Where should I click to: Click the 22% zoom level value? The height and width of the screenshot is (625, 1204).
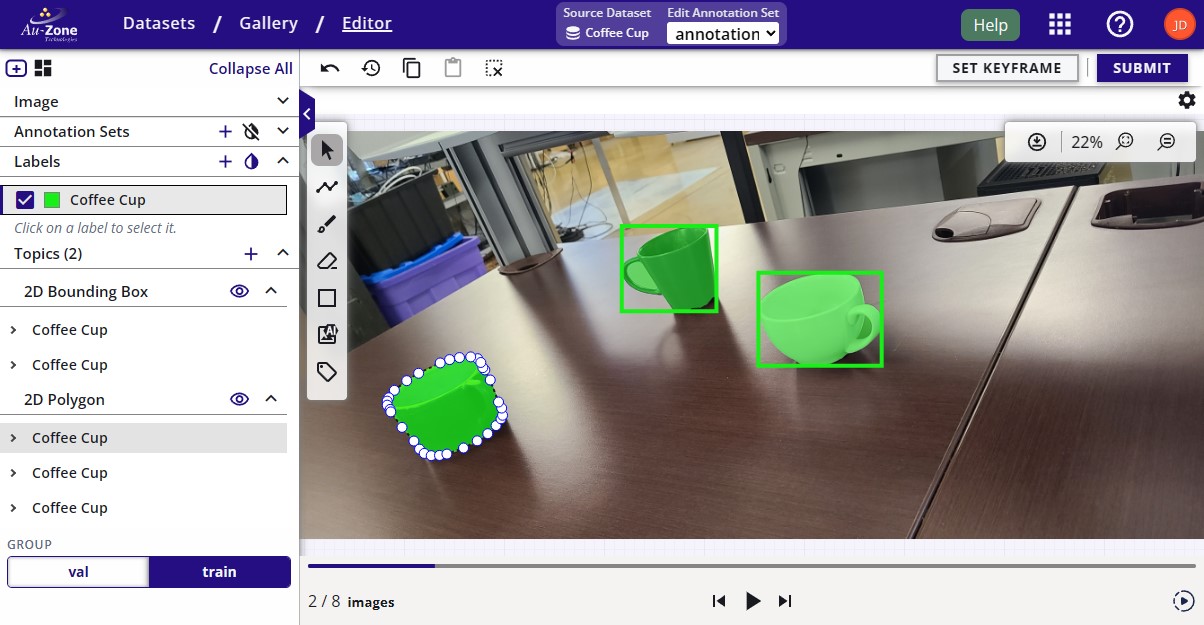(1087, 142)
